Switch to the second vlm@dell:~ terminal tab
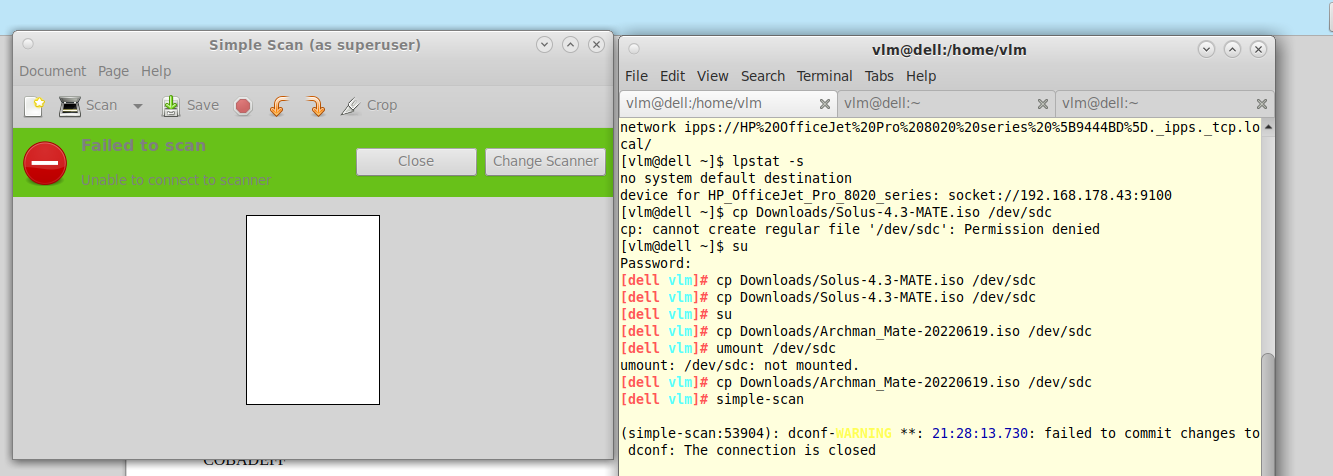This screenshot has height=476, width=1333. pos(935,103)
